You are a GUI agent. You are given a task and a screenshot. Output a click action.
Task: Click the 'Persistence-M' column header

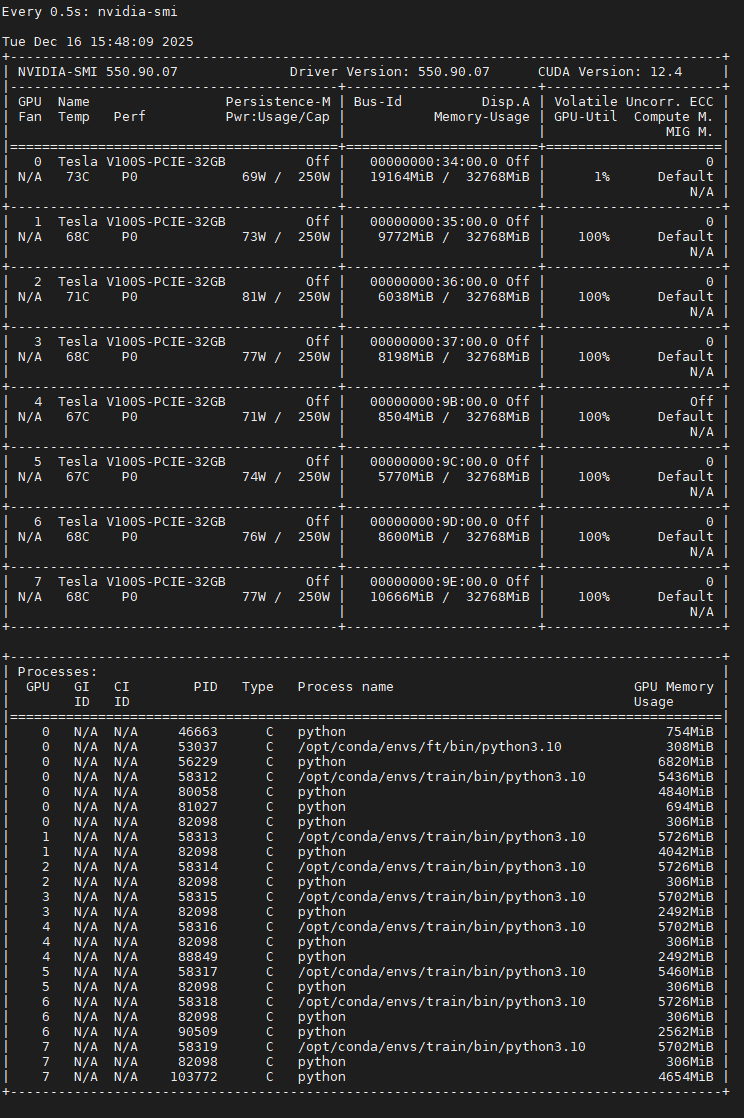(x=278, y=102)
